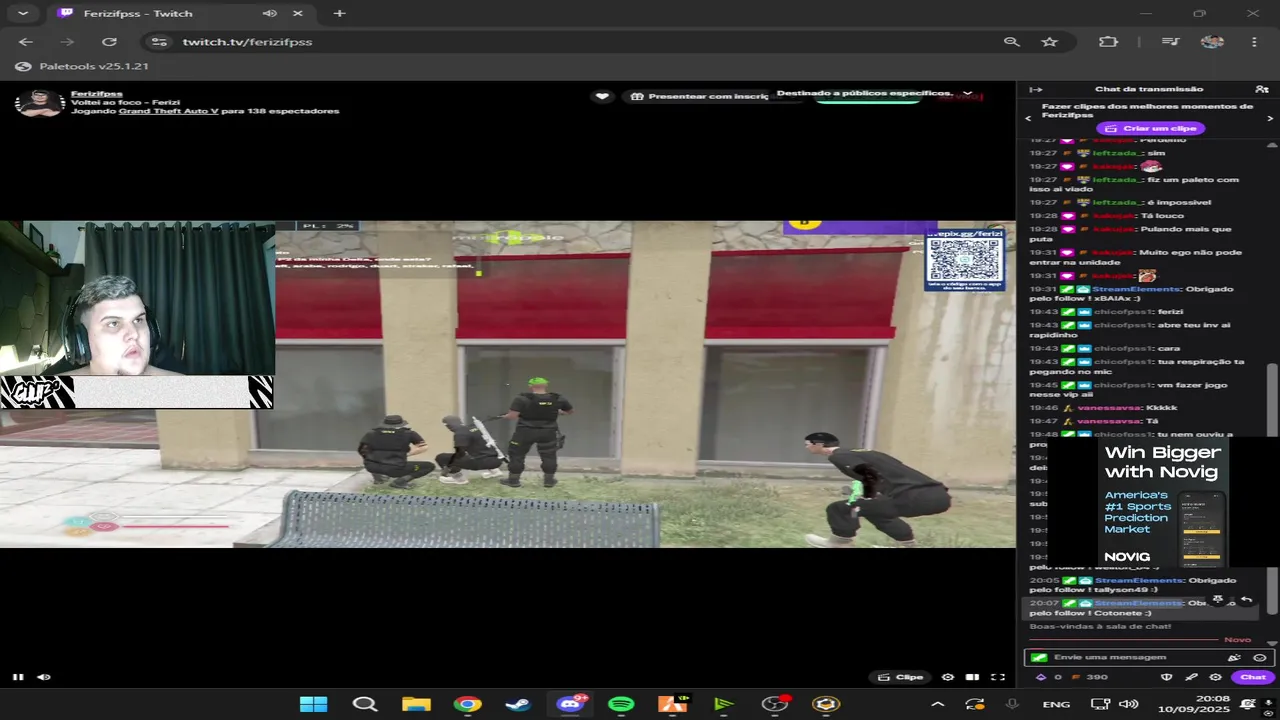Open the media control icon in toolbar

coord(1170,42)
